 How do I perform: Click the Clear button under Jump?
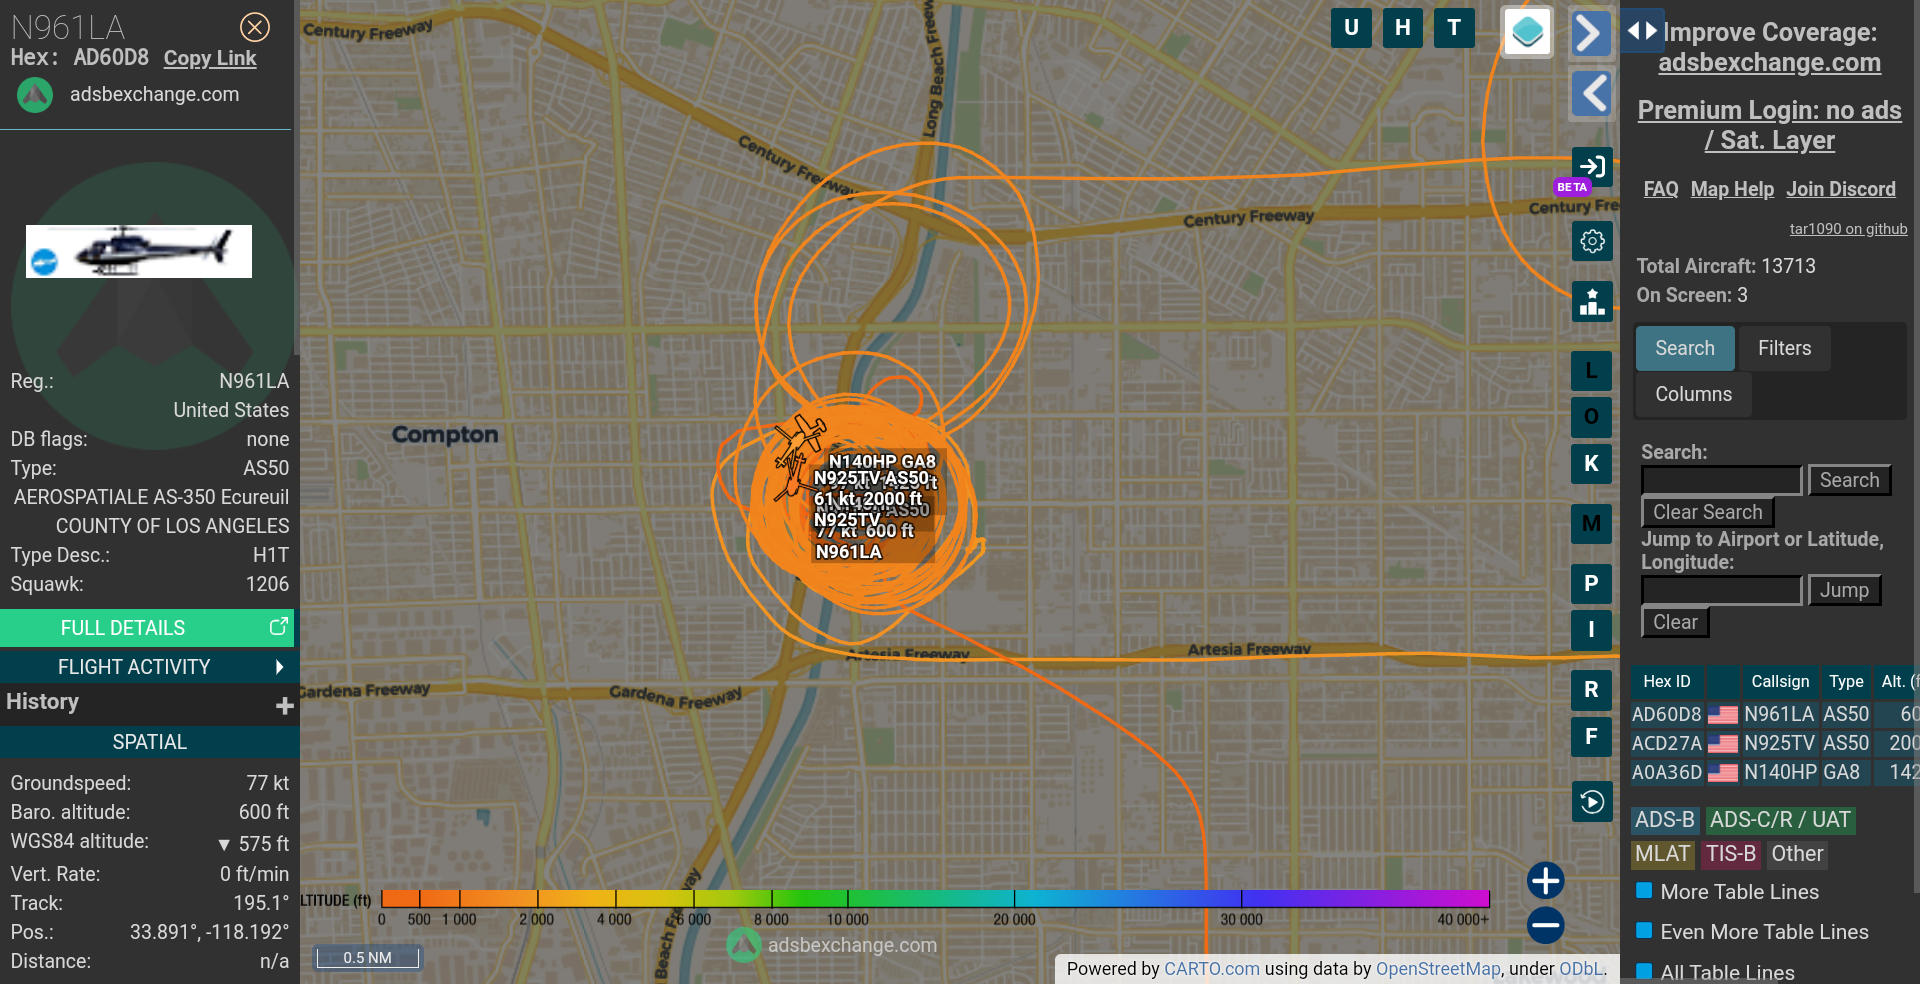click(x=1675, y=622)
